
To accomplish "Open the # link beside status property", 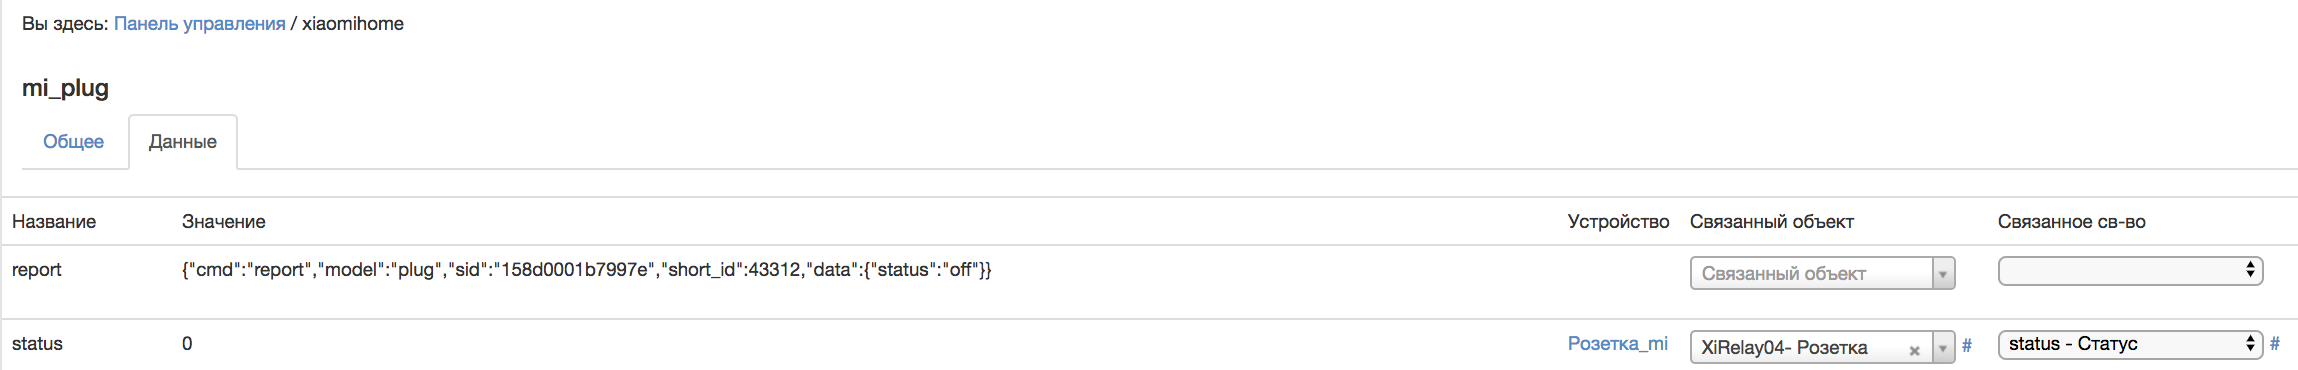I will point(2275,344).
